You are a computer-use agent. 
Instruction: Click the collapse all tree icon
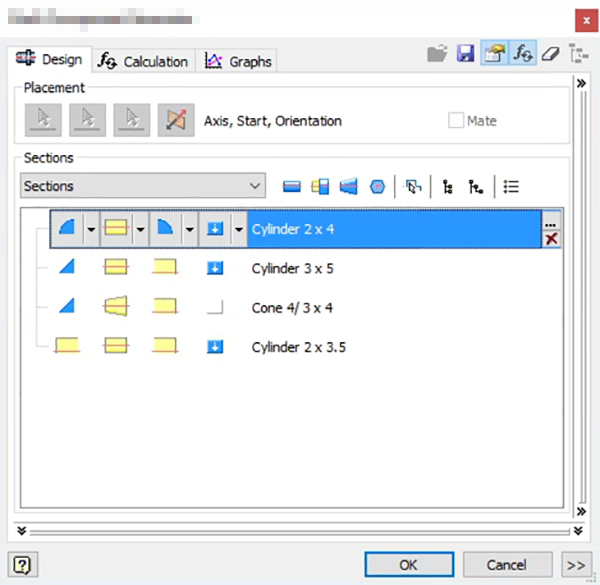475,187
